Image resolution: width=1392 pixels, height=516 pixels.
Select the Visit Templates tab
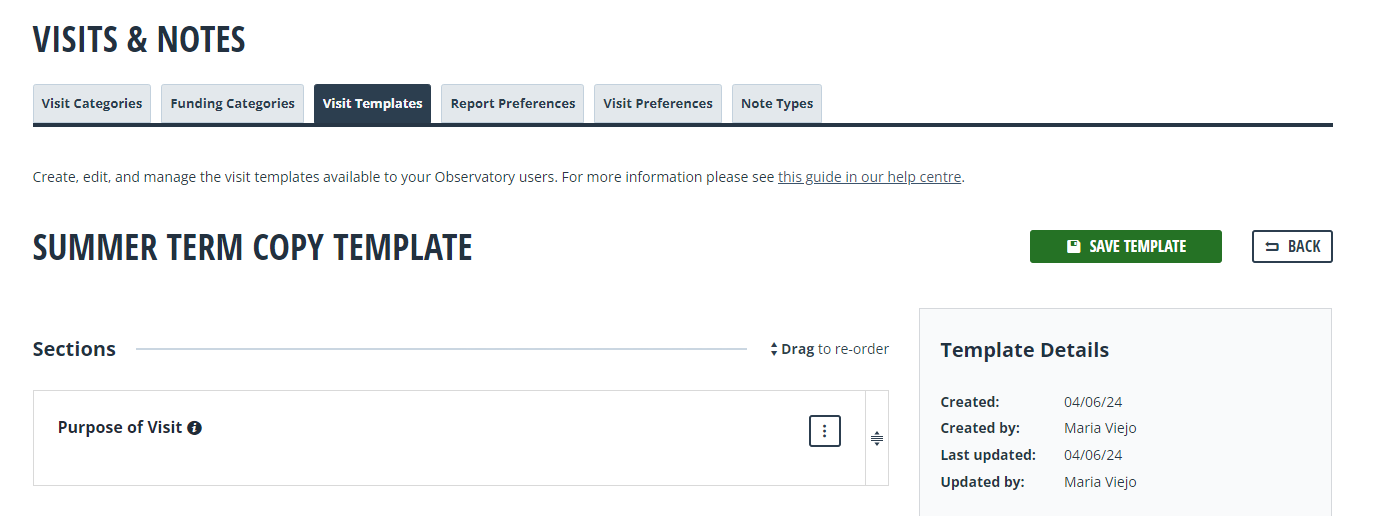click(373, 104)
